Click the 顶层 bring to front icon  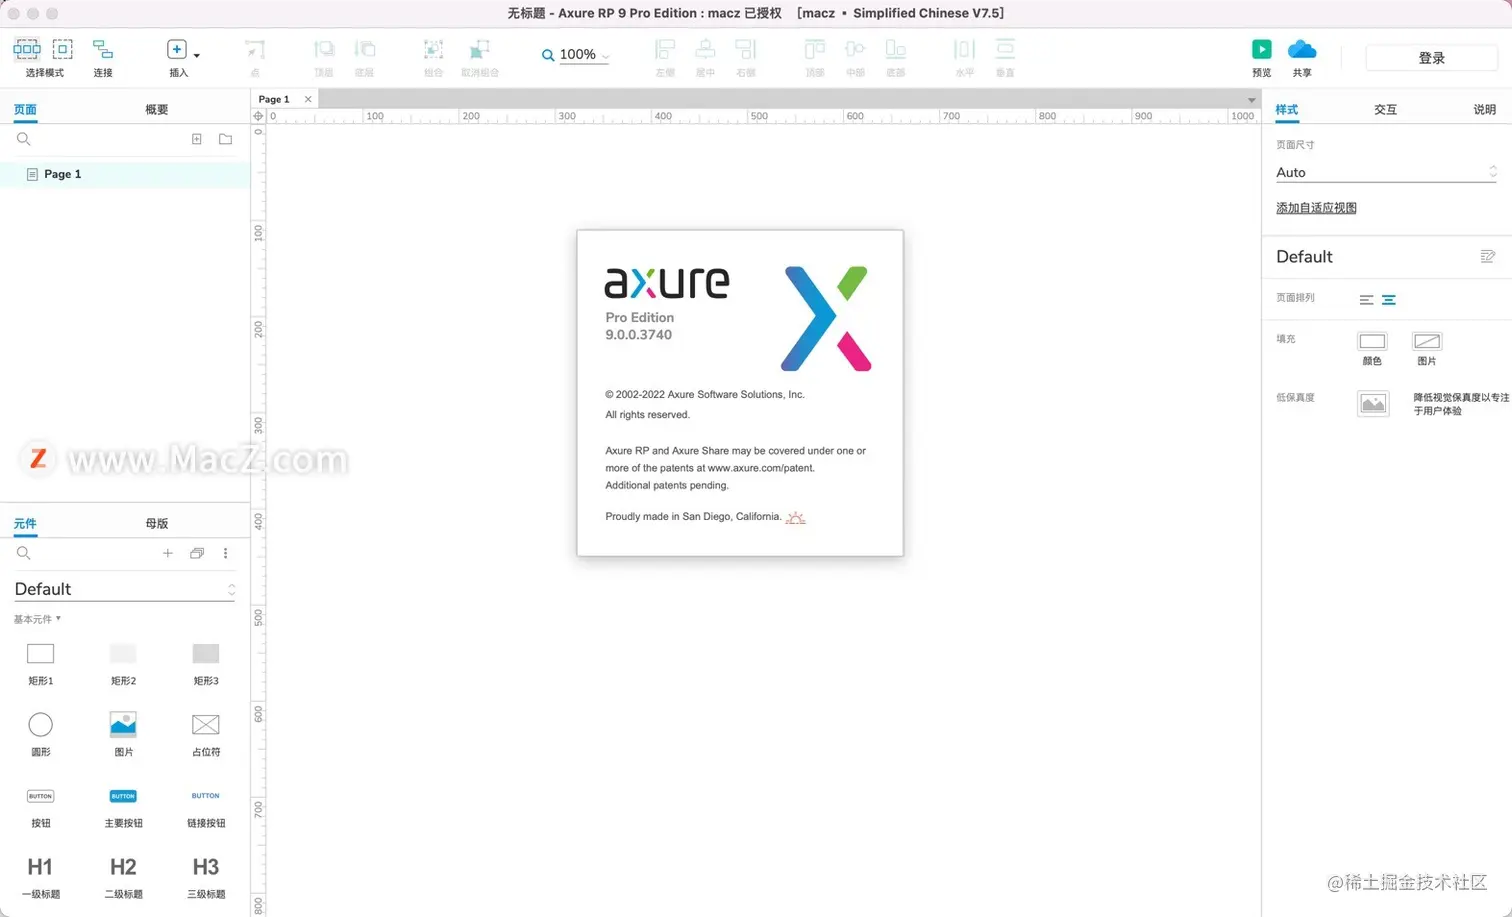click(x=324, y=49)
